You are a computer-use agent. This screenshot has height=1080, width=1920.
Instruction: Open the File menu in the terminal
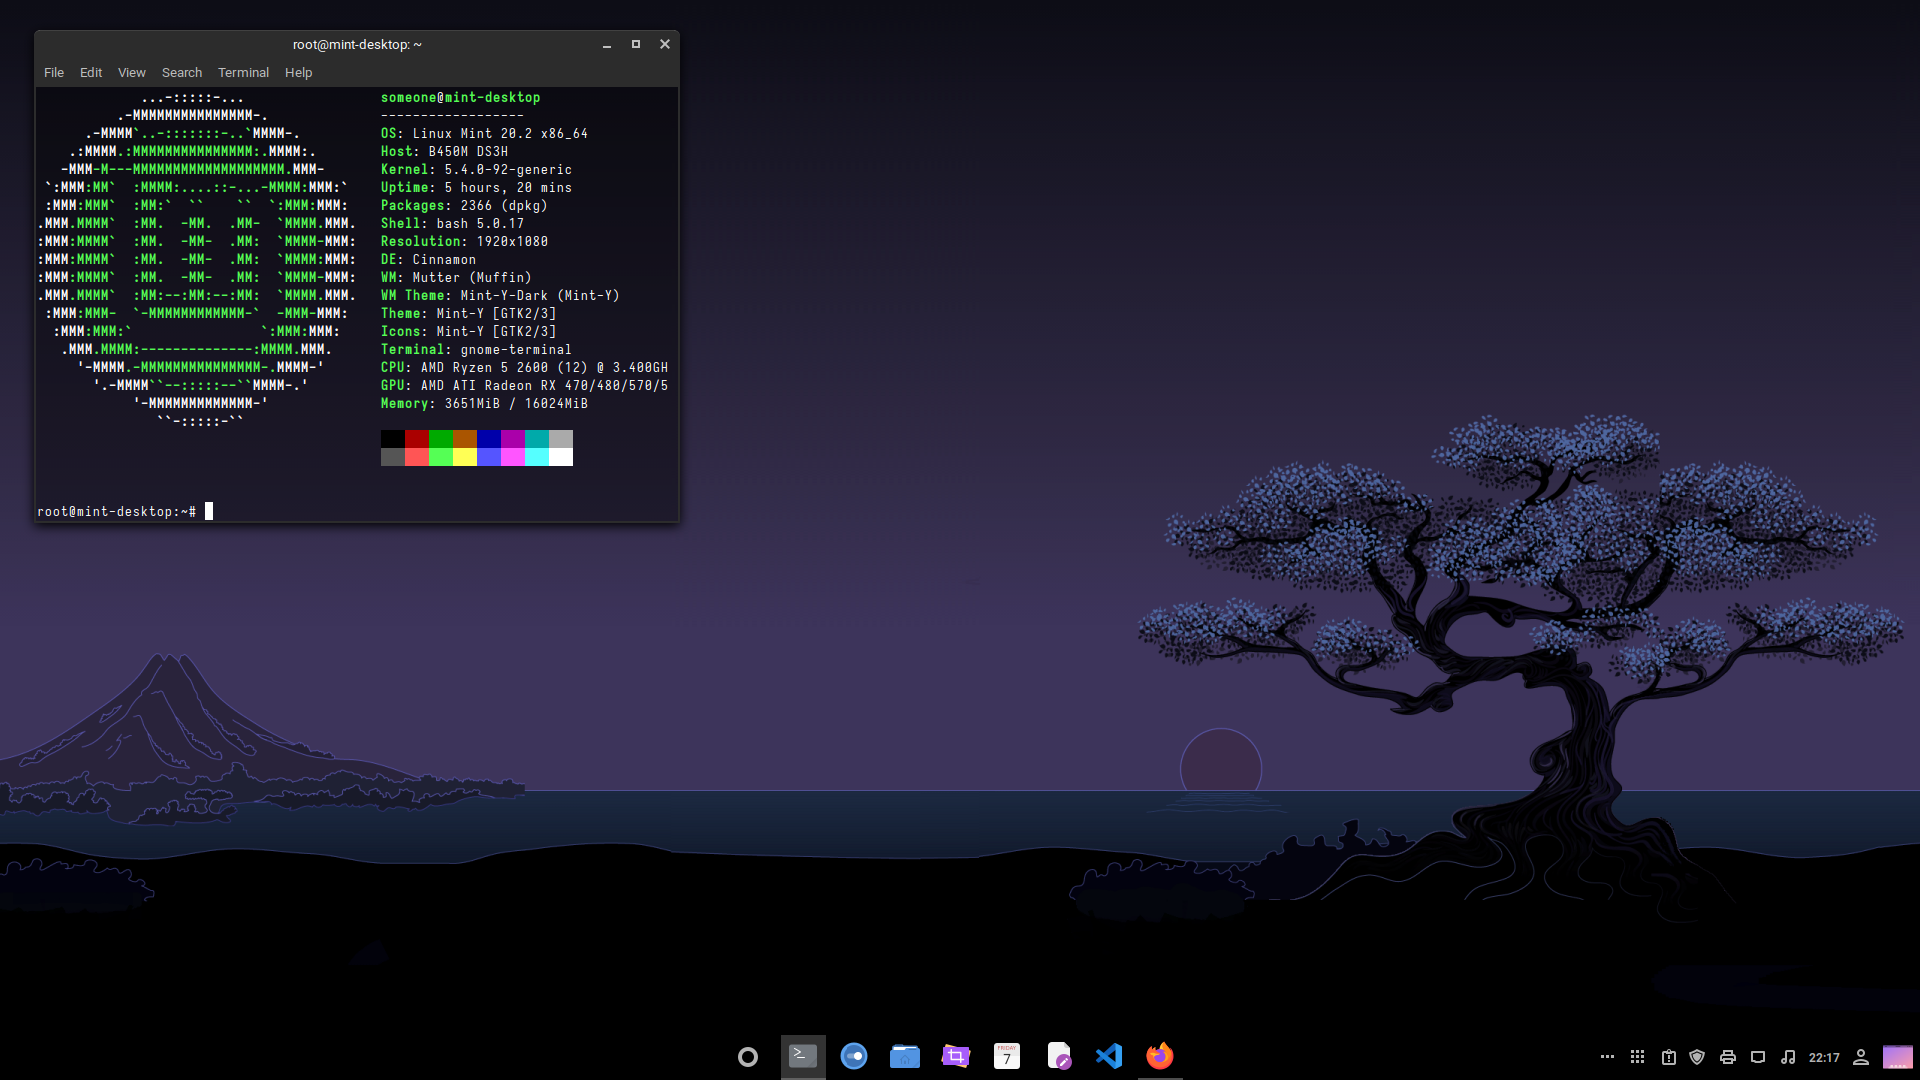coord(54,73)
